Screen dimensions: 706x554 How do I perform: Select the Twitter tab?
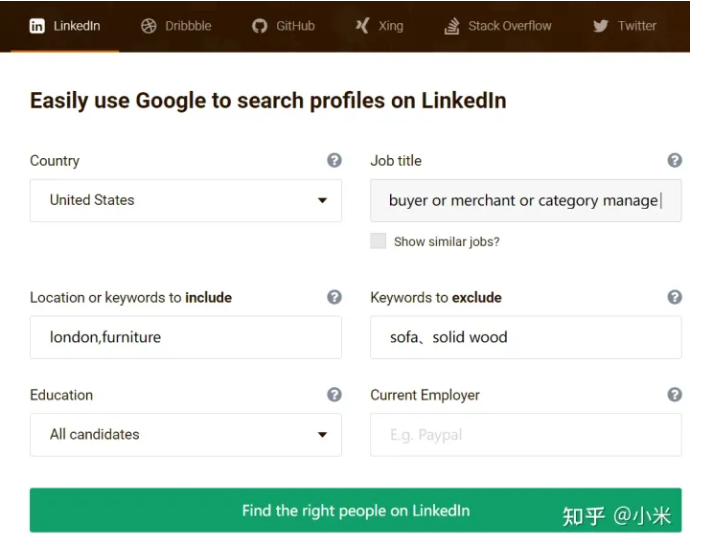click(625, 26)
